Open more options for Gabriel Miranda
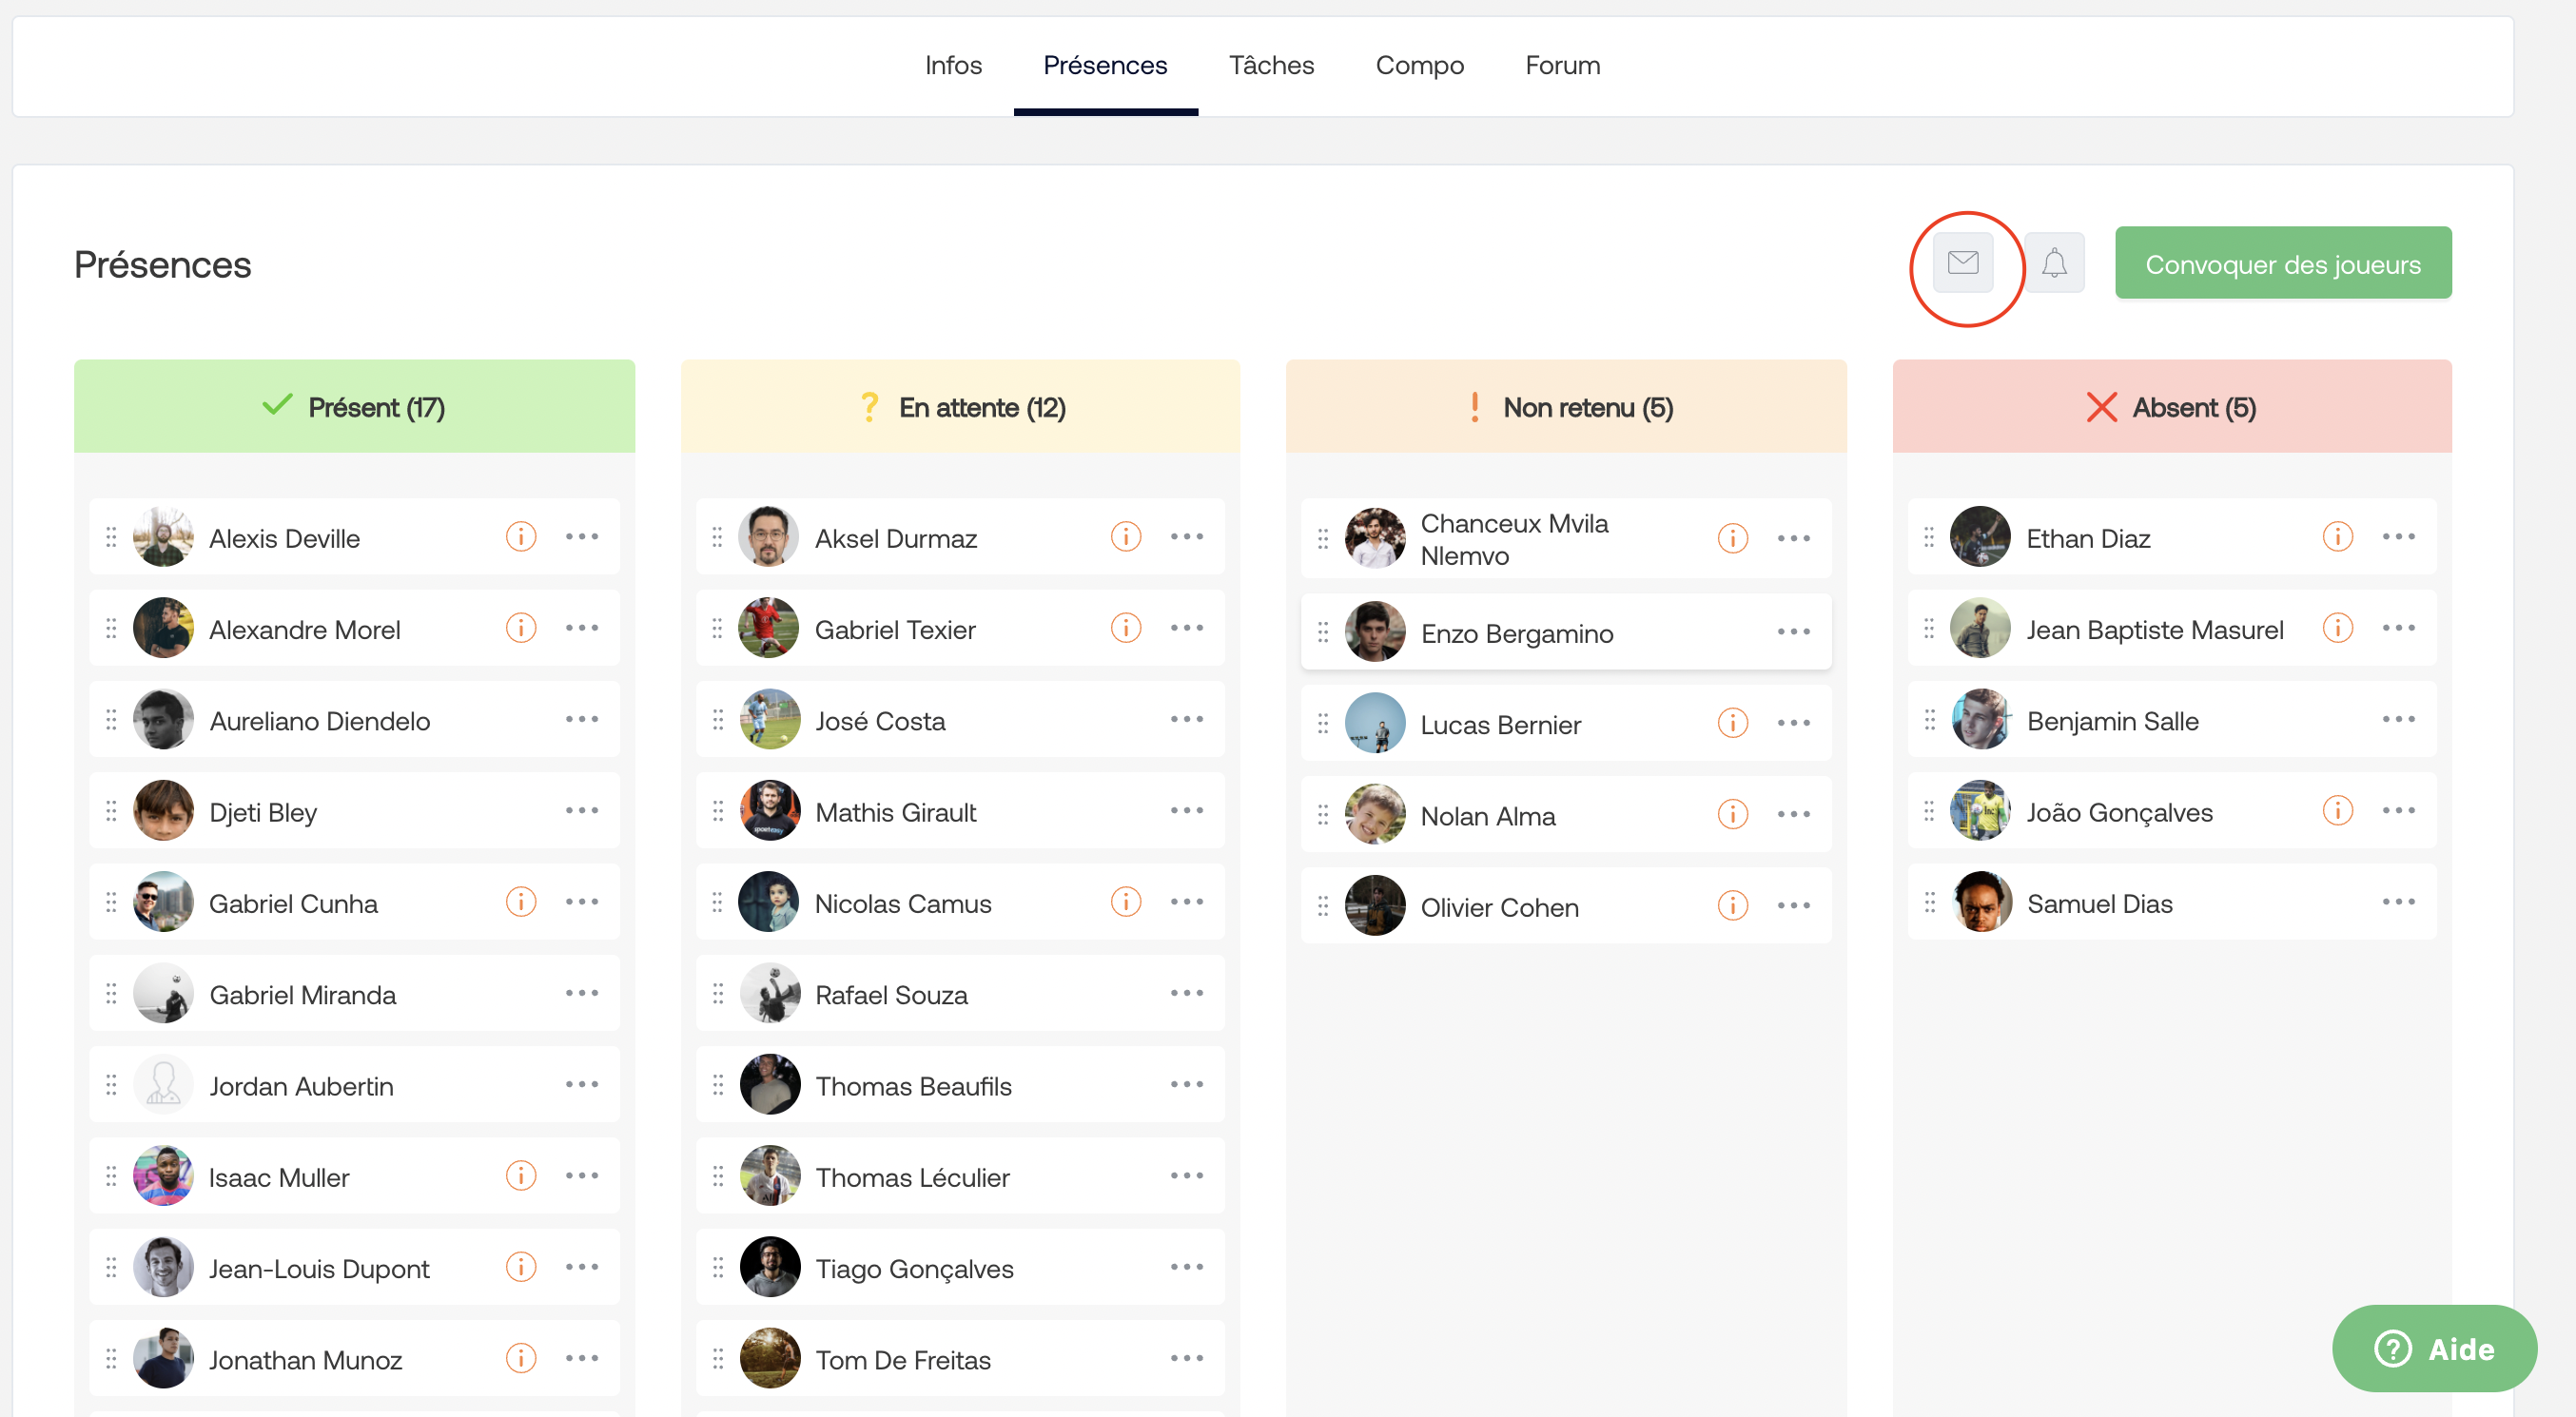Viewport: 2576px width, 1417px height. click(582, 993)
